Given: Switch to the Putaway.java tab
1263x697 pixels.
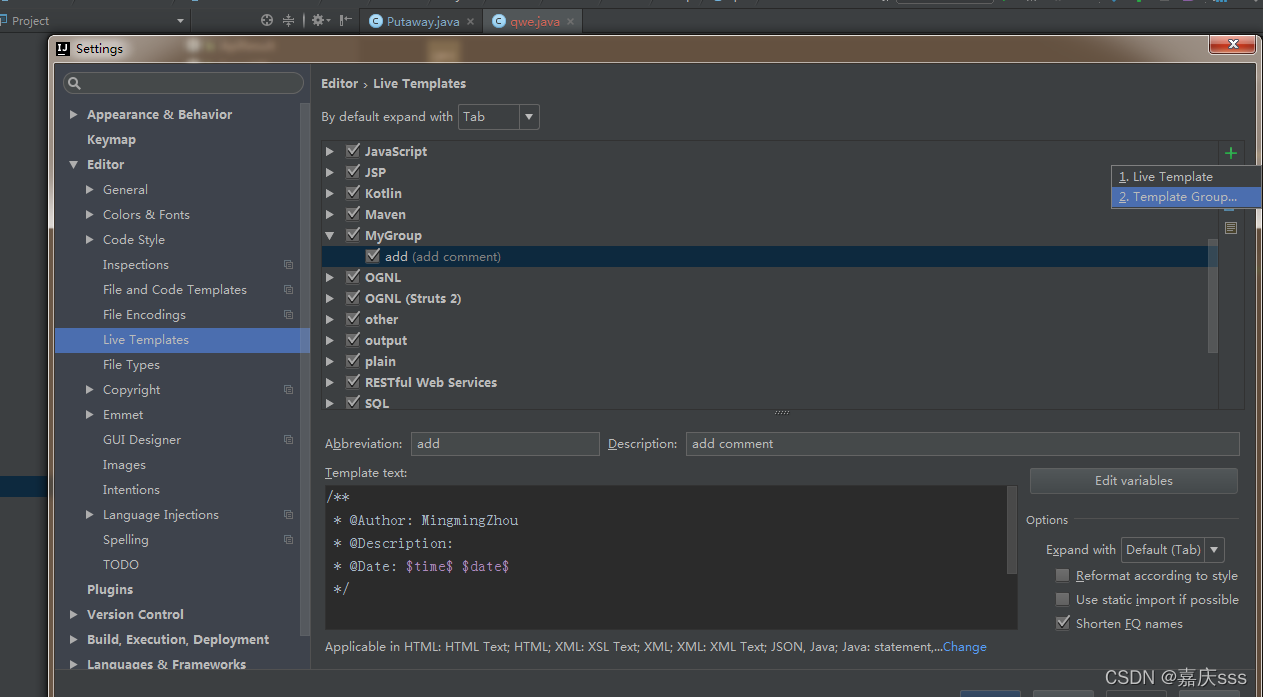Looking at the screenshot, I should [422, 21].
